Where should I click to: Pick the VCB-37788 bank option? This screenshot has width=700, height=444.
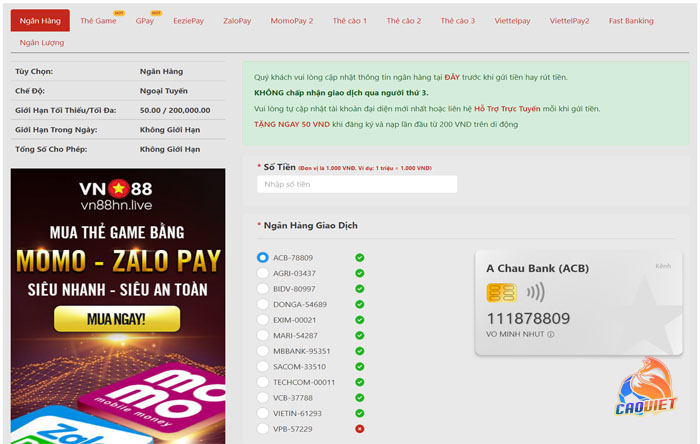coord(262,398)
